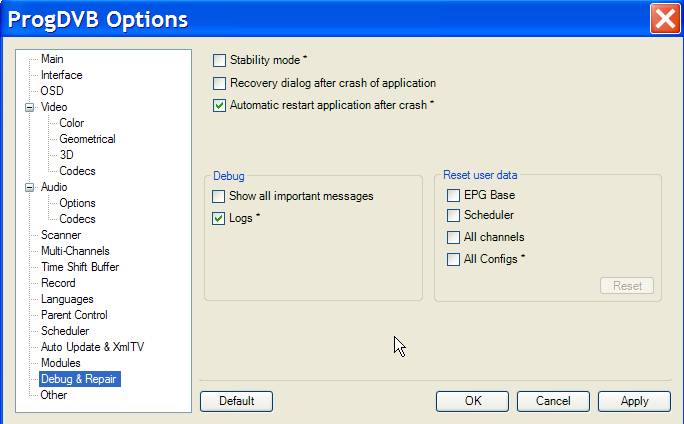684x424 pixels.
Task: Open the Other settings page
Action: coord(54,395)
